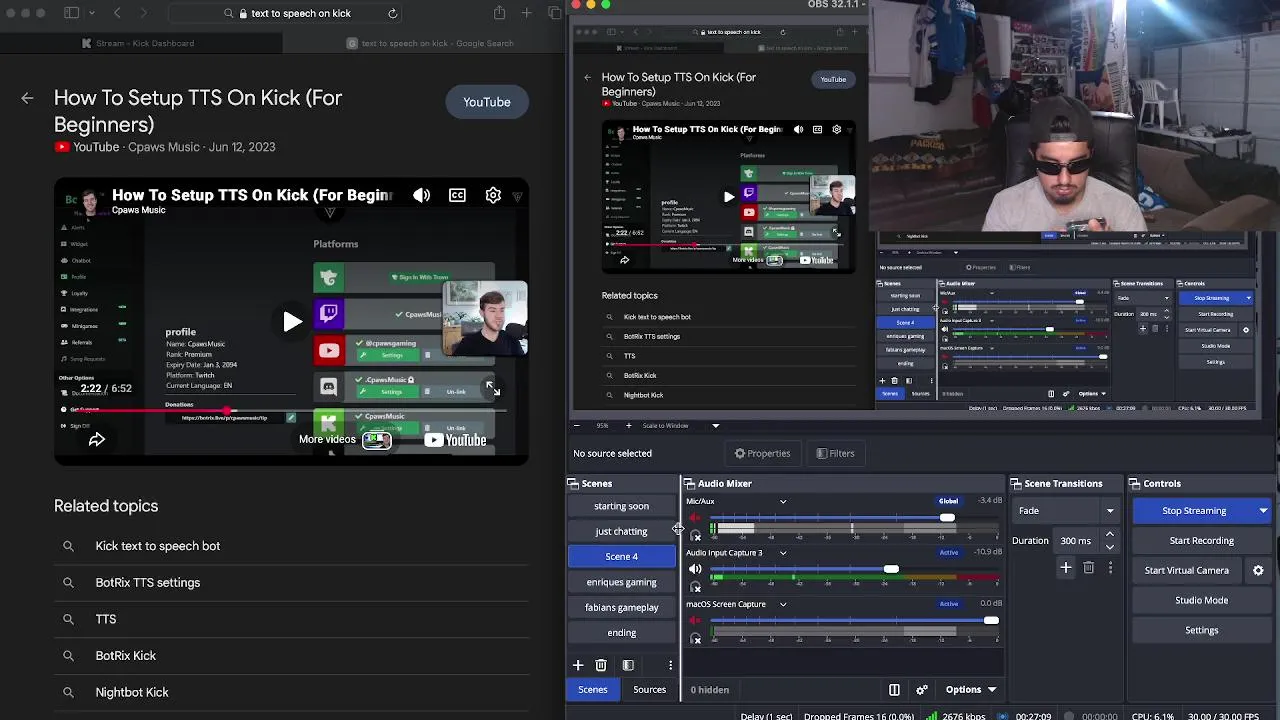Toggle Audio Input Capture 3 monitoring icon
The height and width of the screenshot is (720, 1280).
pyautogui.click(x=695, y=587)
